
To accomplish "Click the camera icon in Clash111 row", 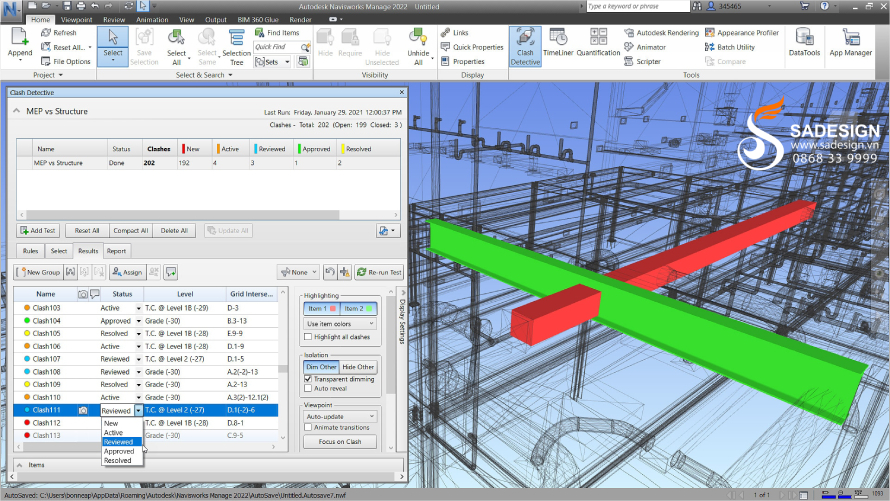I will click(x=83, y=410).
